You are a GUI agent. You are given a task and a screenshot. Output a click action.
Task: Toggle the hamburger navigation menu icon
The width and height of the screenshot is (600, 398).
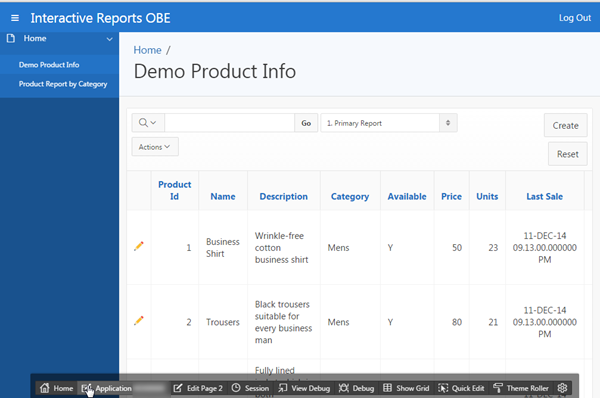pyautogui.click(x=15, y=18)
